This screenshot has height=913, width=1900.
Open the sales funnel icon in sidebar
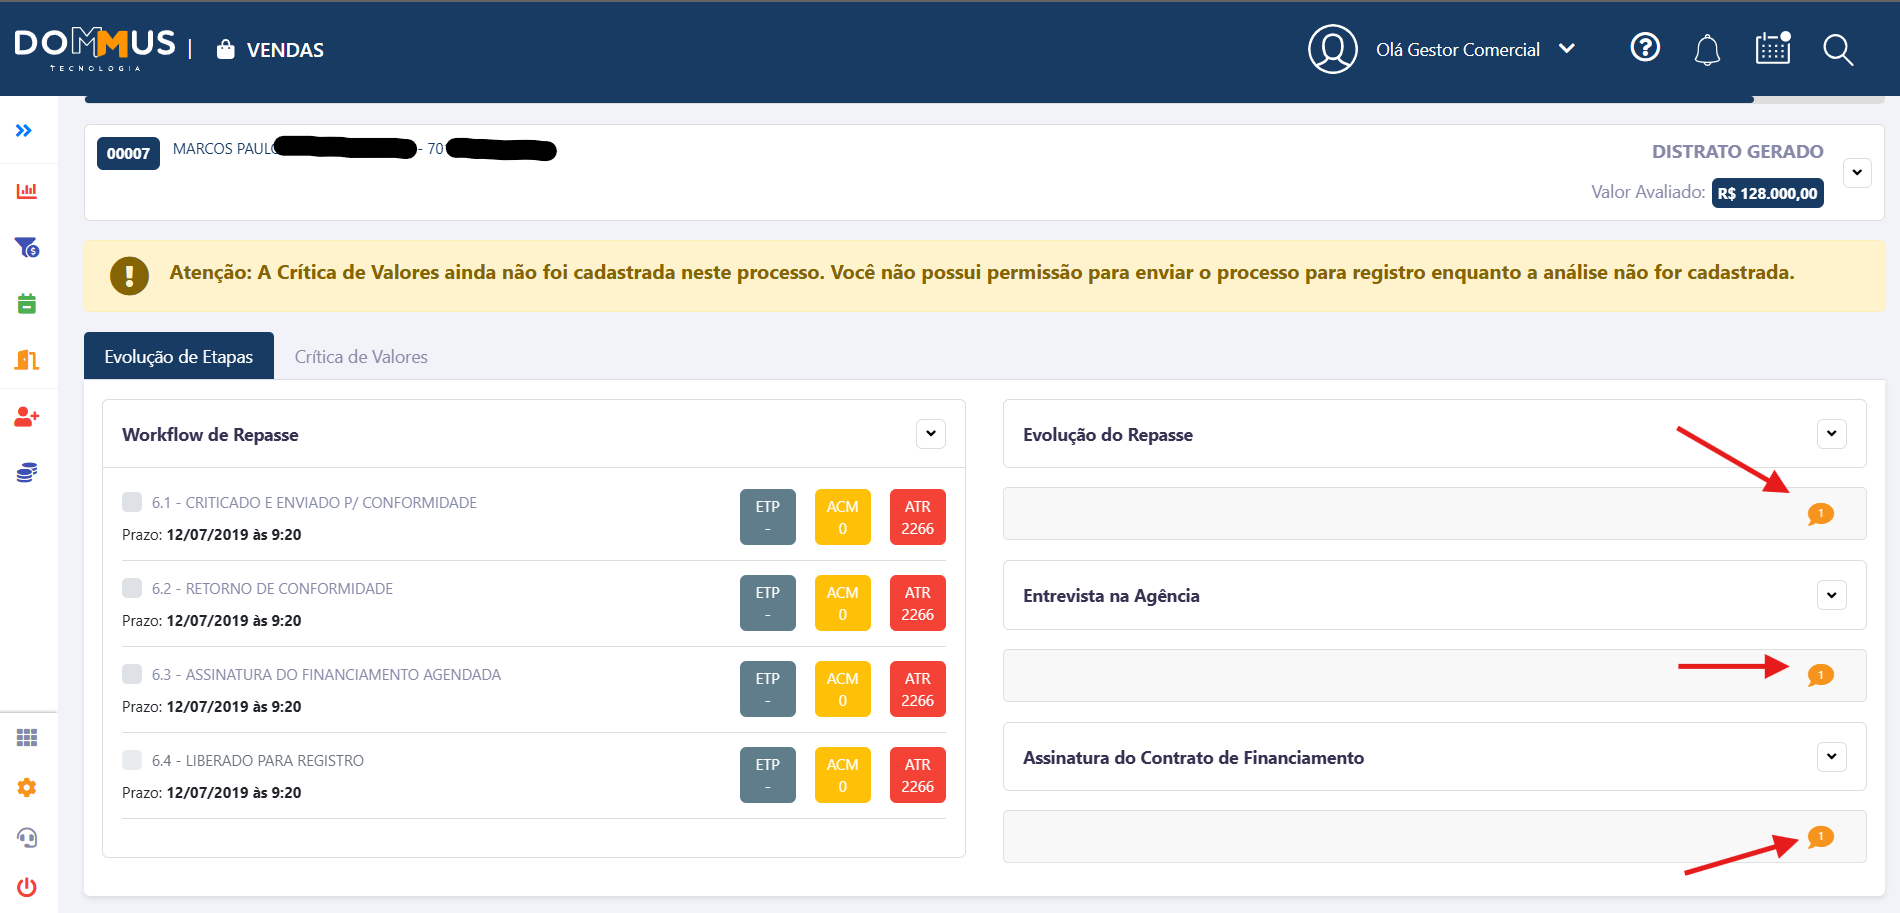tap(27, 247)
